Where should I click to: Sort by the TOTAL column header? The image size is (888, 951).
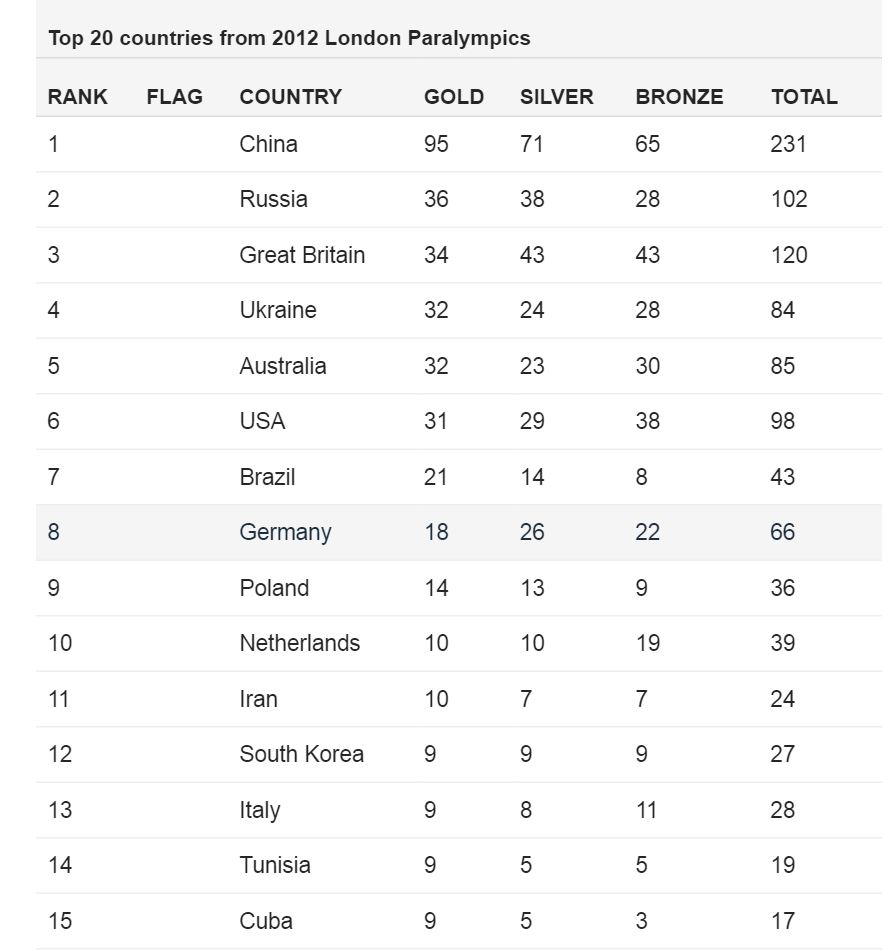pyautogui.click(x=804, y=97)
